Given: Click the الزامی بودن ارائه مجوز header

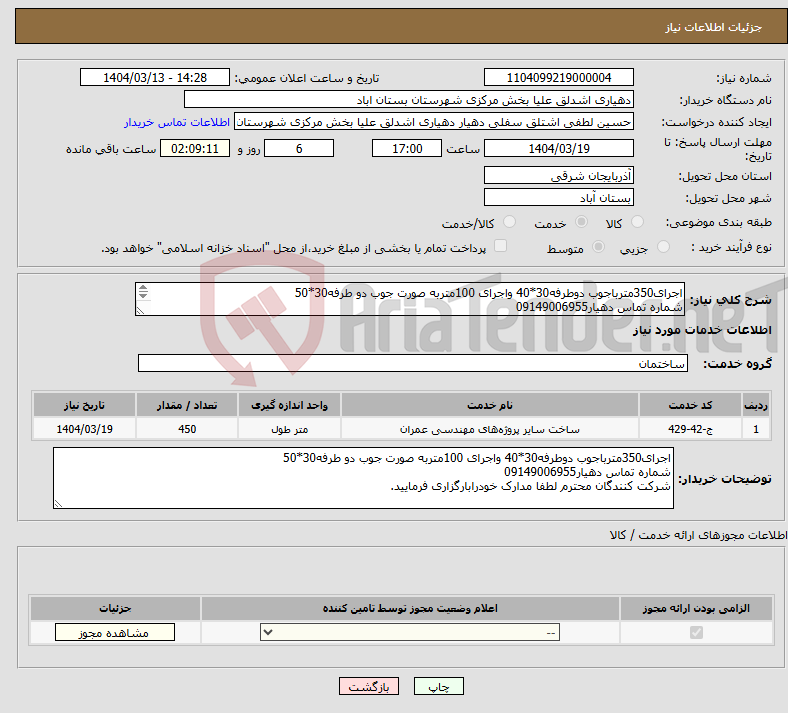Looking at the screenshot, I should [696, 608].
